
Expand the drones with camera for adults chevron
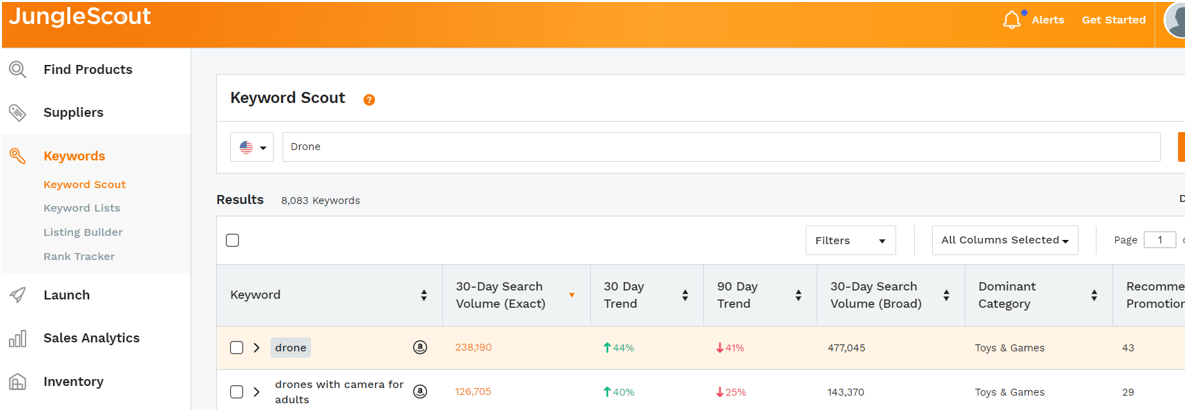tap(256, 392)
